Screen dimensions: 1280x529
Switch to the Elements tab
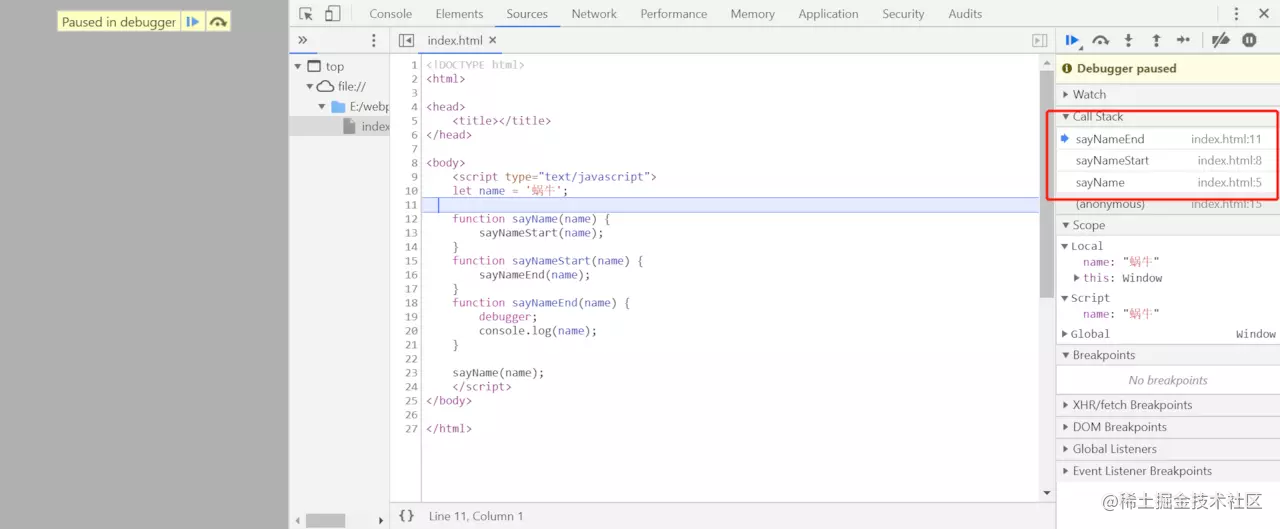point(459,14)
